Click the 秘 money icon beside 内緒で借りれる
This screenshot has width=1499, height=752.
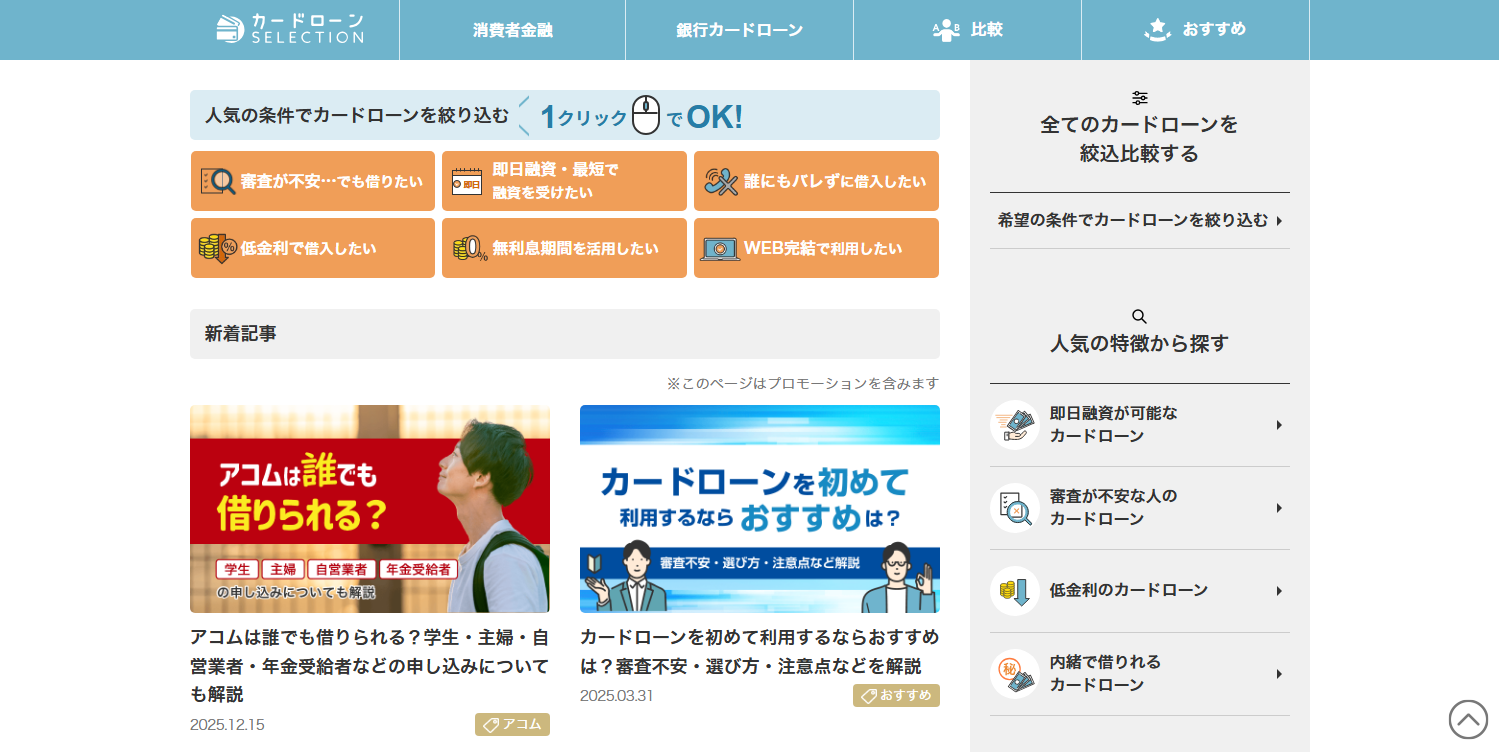(x=1014, y=673)
